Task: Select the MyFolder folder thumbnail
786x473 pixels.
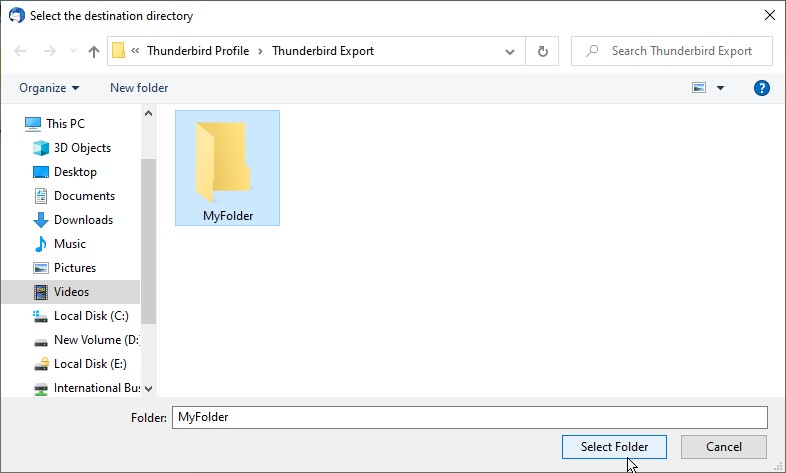Action: [x=227, y=167]
